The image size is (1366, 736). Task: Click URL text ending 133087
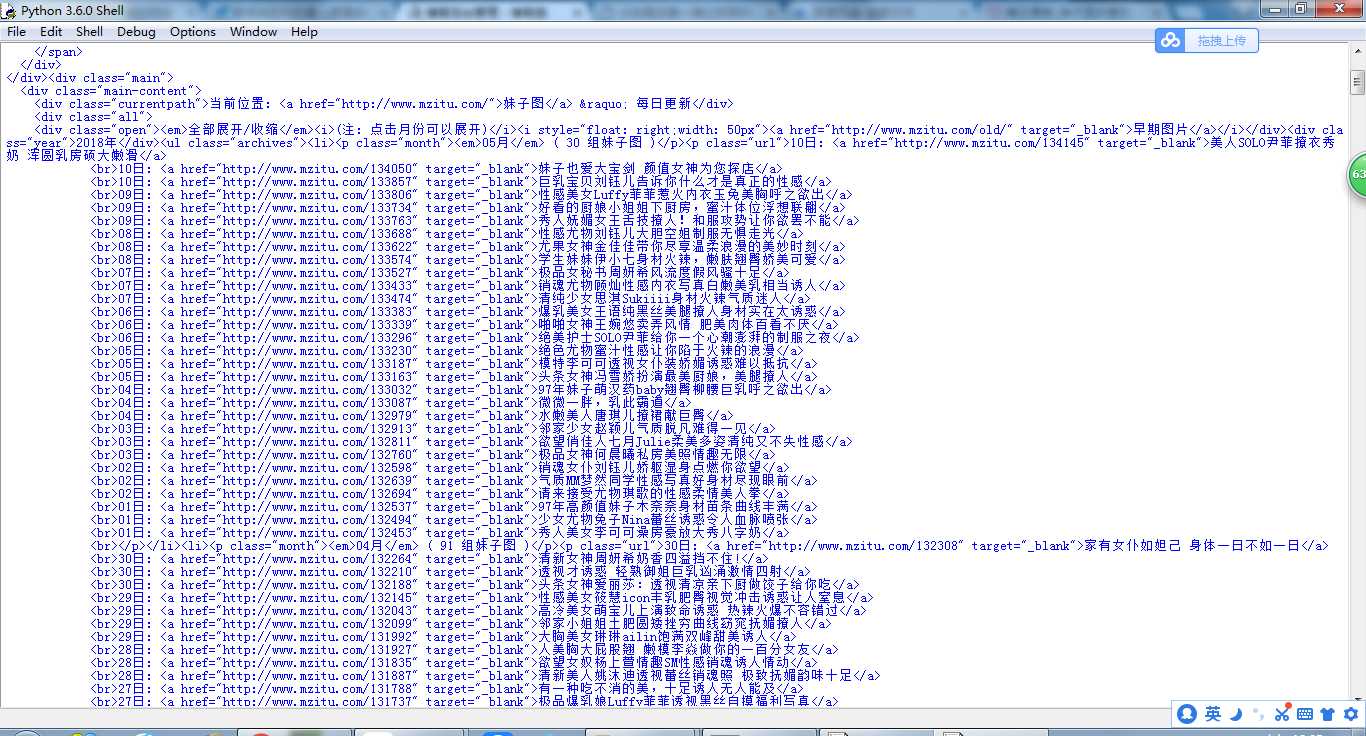(317, 403)
